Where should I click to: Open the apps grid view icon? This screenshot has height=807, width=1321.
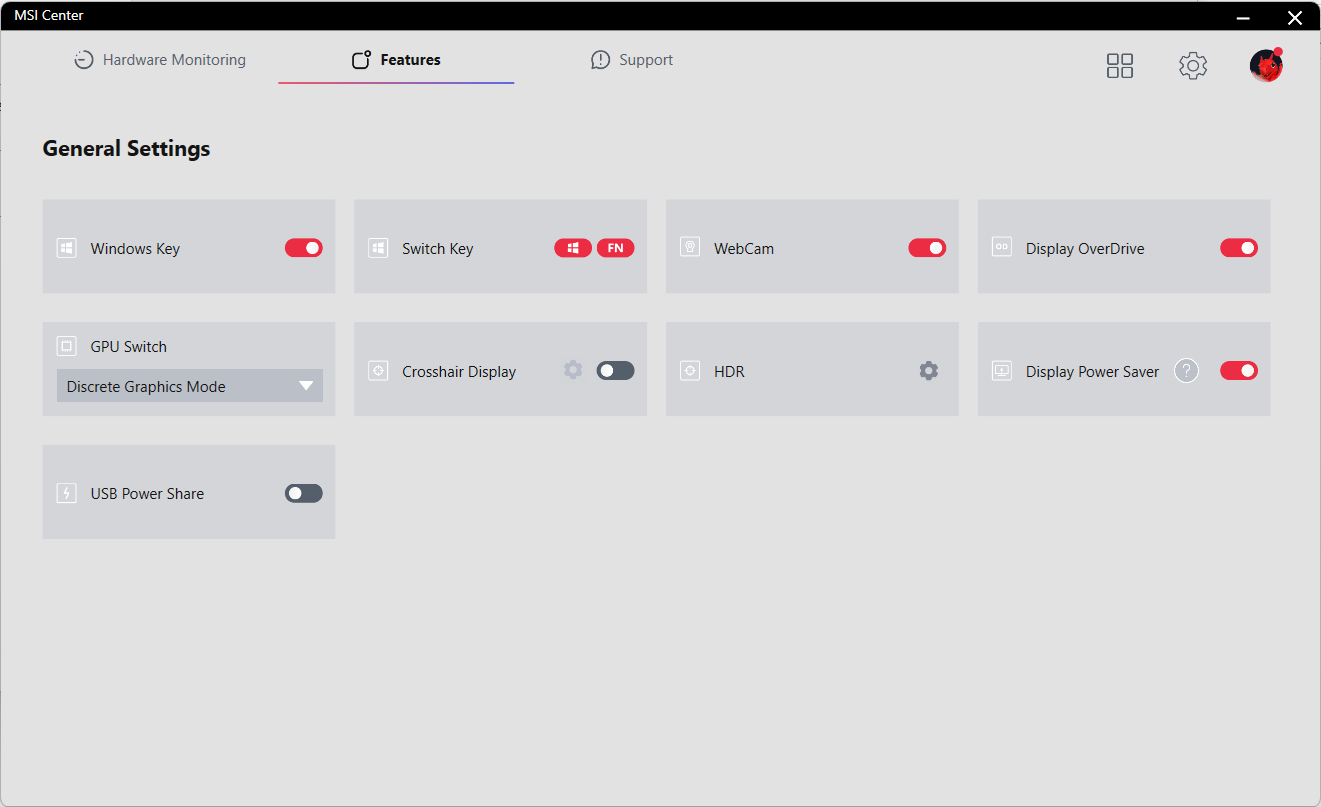coord(1120,66)
